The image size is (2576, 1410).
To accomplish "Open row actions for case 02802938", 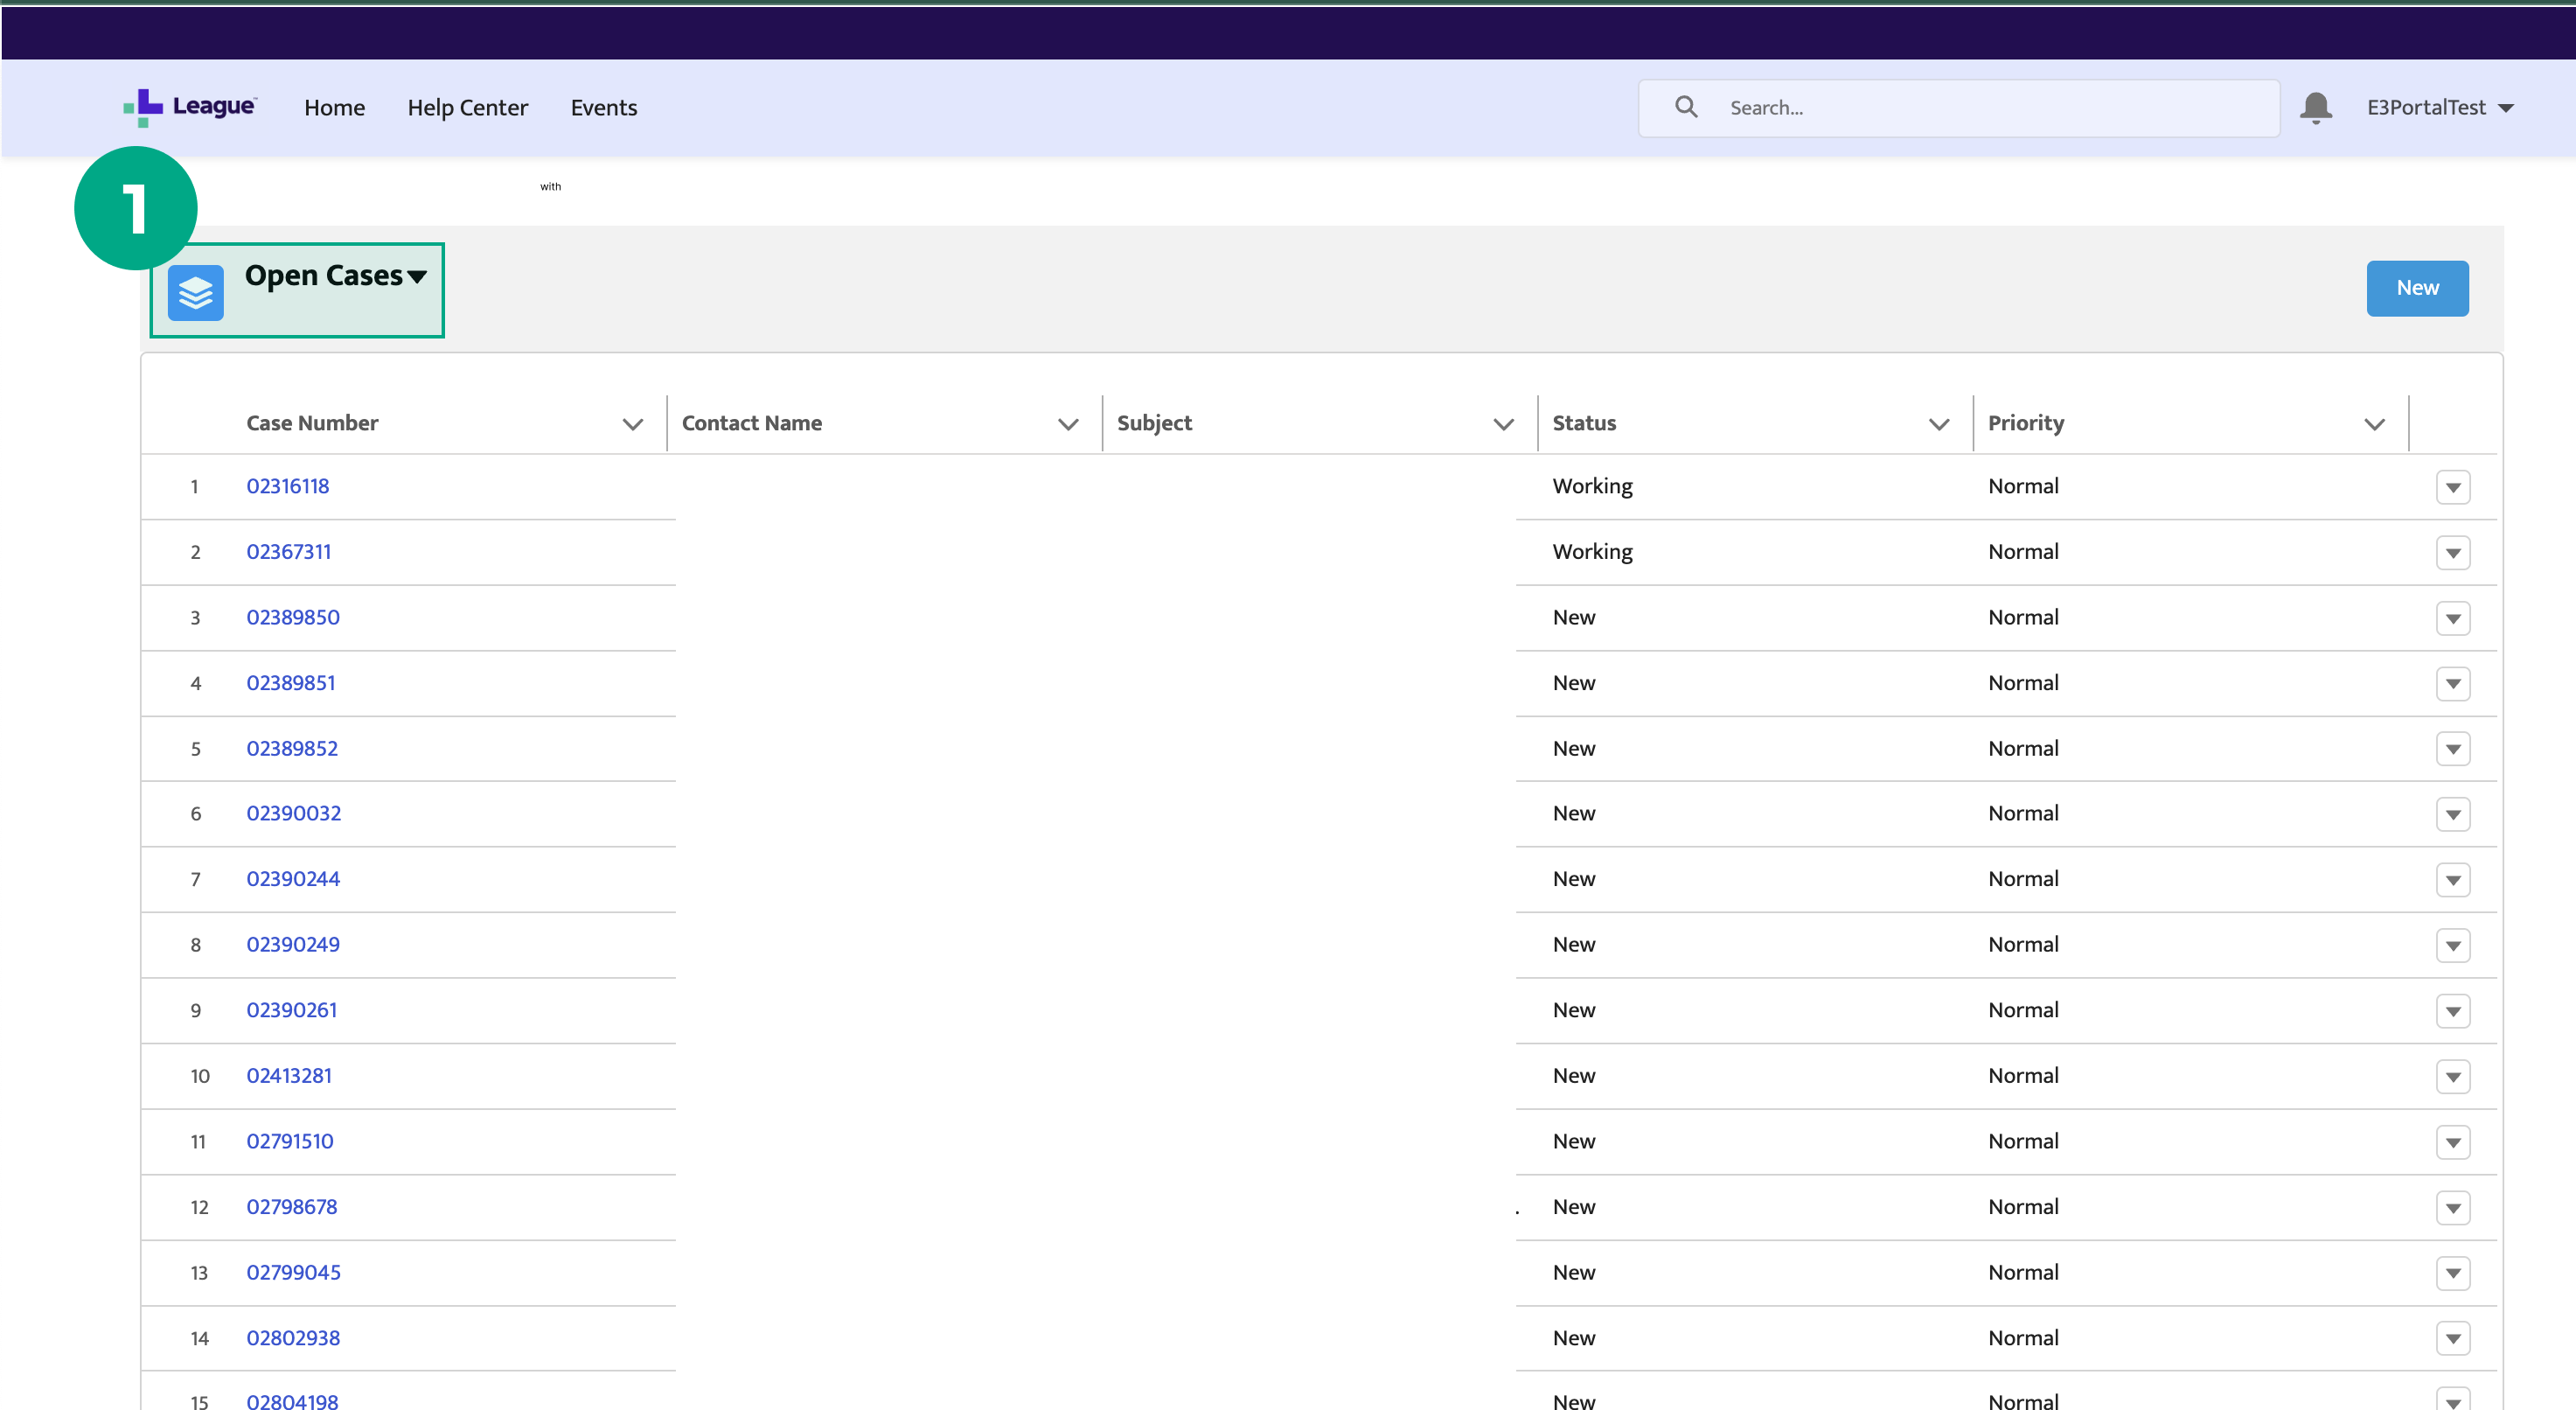I will [x=2453, y=1338].
